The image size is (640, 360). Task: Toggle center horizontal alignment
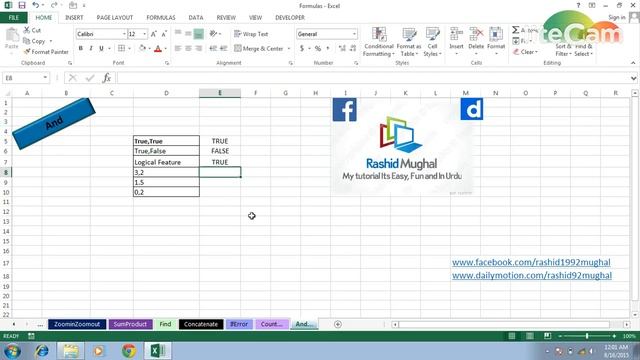pos(188,48)
